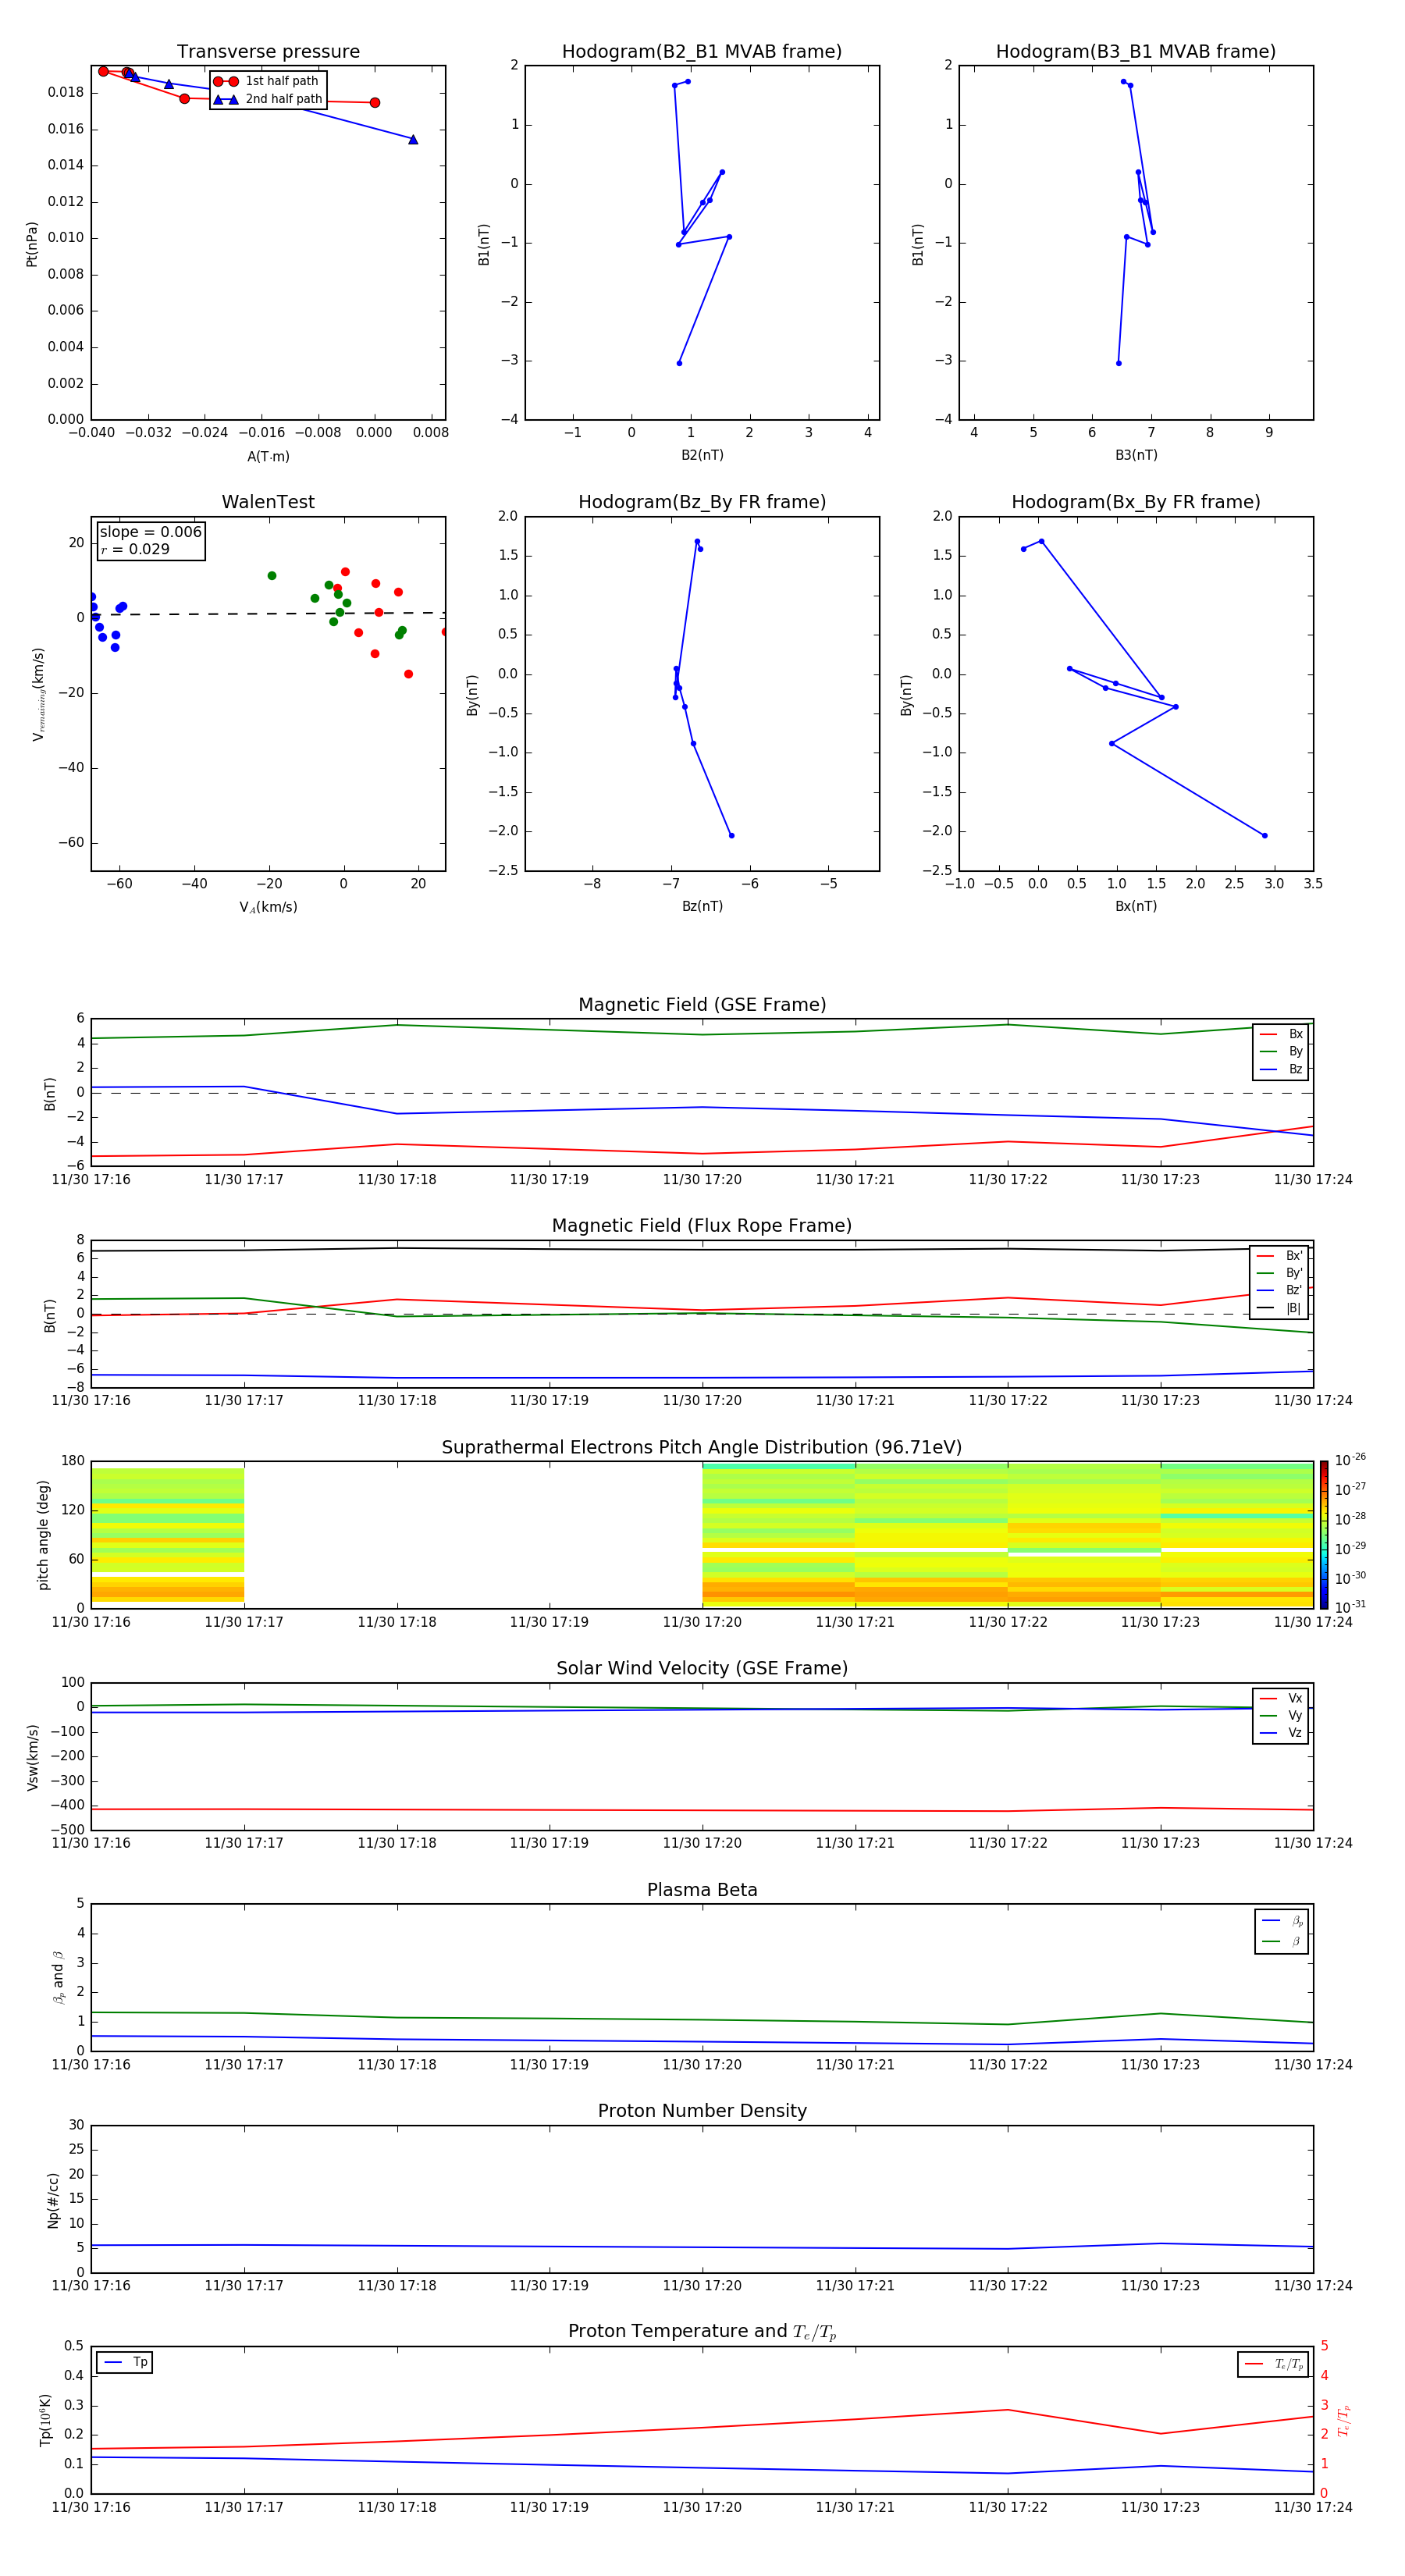The width and height of the screenshot is (1405, 2576).
Task: Click lowest data point in B2_B1 hodogram
Action: coord(679,363)
